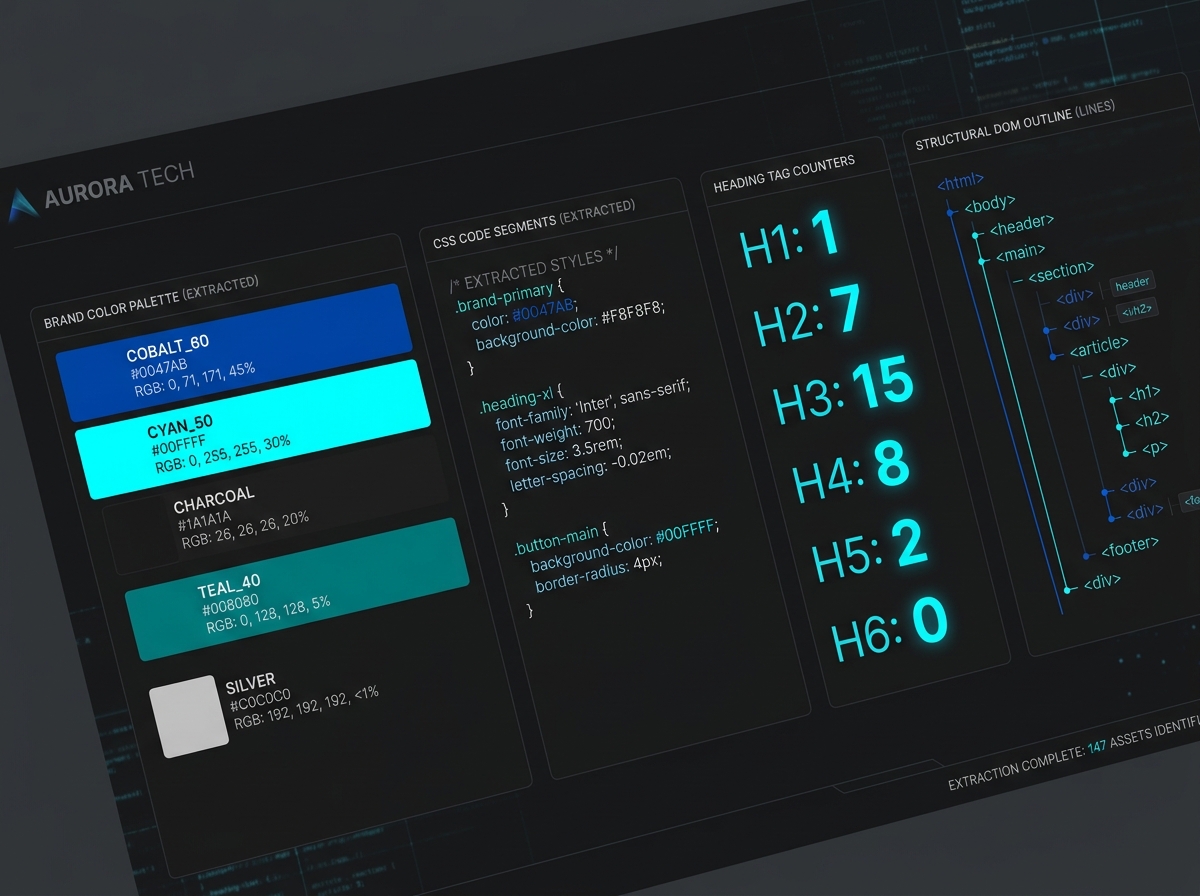Select the <body> node in DOM outline

point(989,204)
